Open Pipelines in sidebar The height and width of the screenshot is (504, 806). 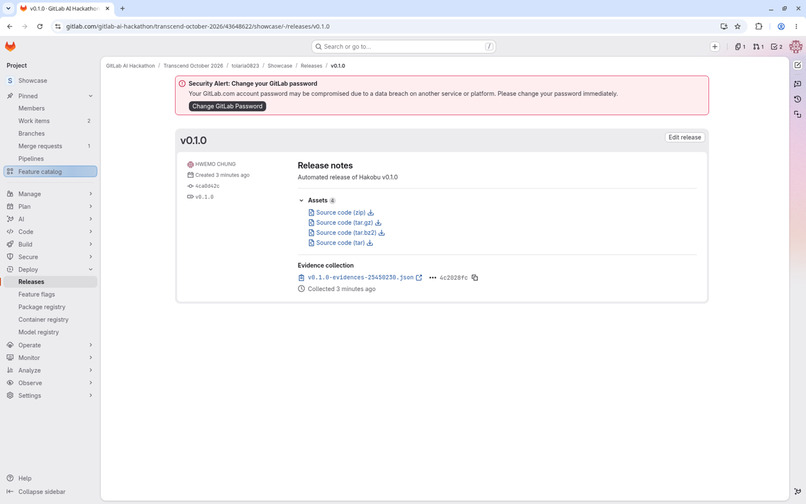coord(50,159)
